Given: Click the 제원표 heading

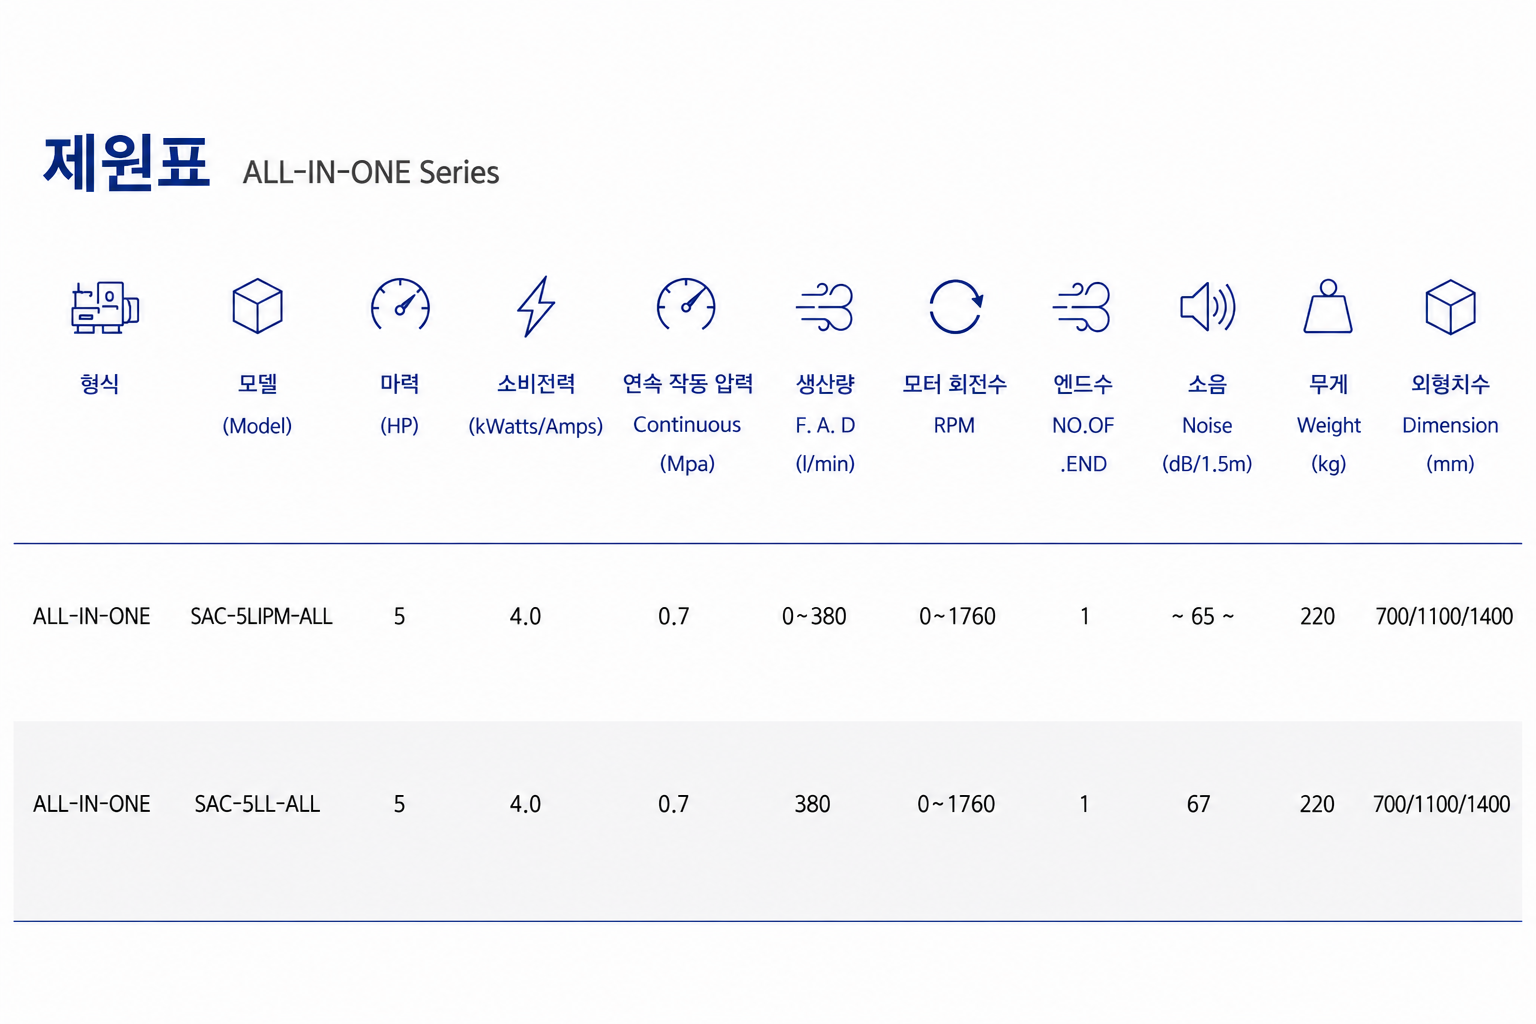Looking at the screenshot, I should (126, 163).
